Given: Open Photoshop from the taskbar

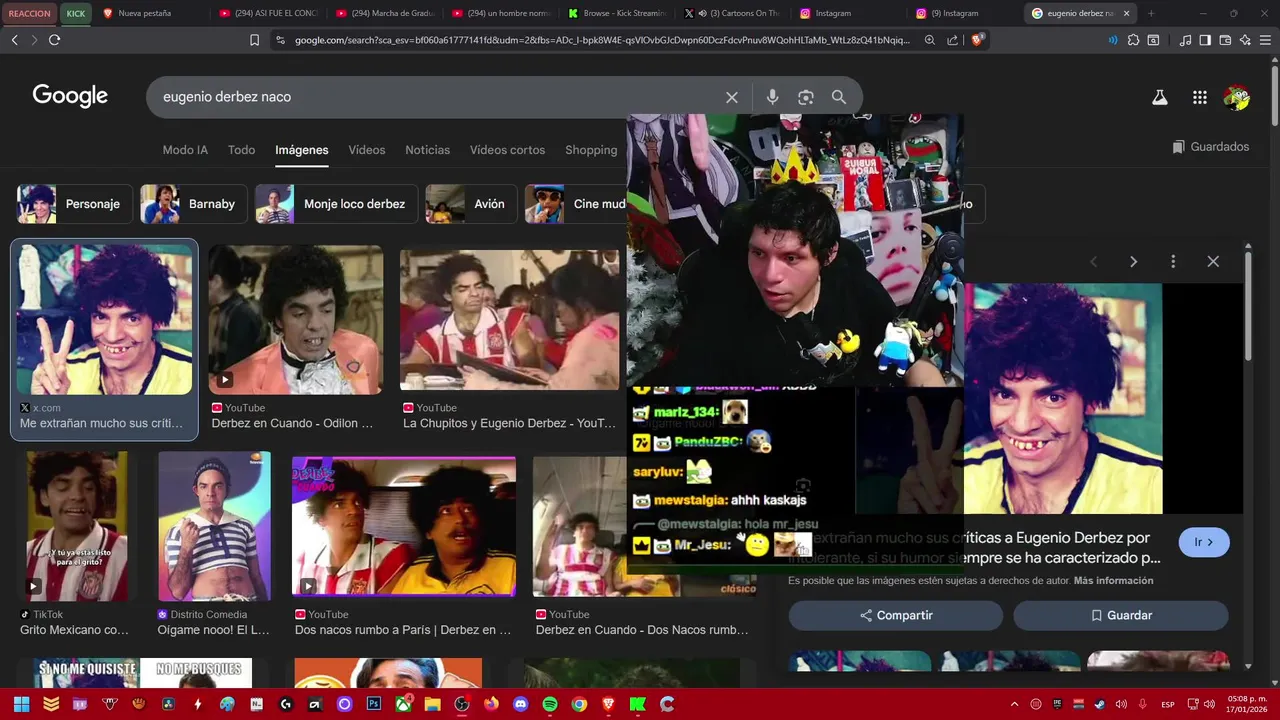Looking at the screenshot, I should tap(374, 704).
